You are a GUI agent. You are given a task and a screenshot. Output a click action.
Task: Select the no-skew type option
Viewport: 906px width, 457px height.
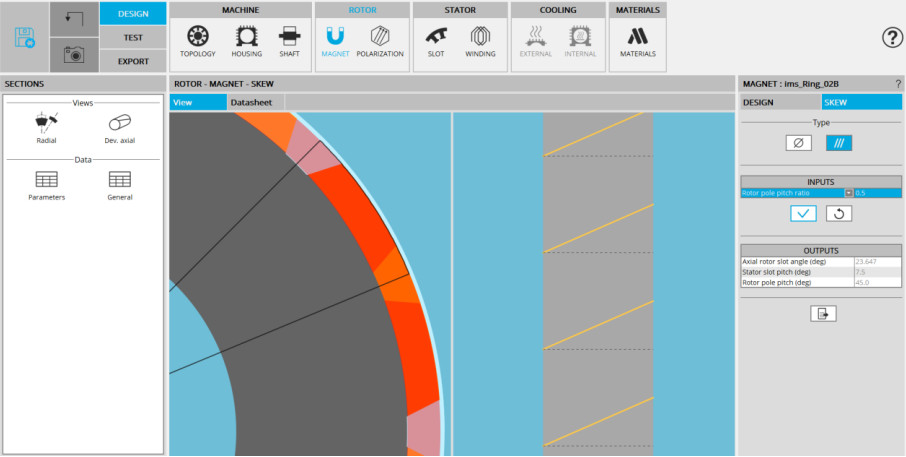pos(798,143)
